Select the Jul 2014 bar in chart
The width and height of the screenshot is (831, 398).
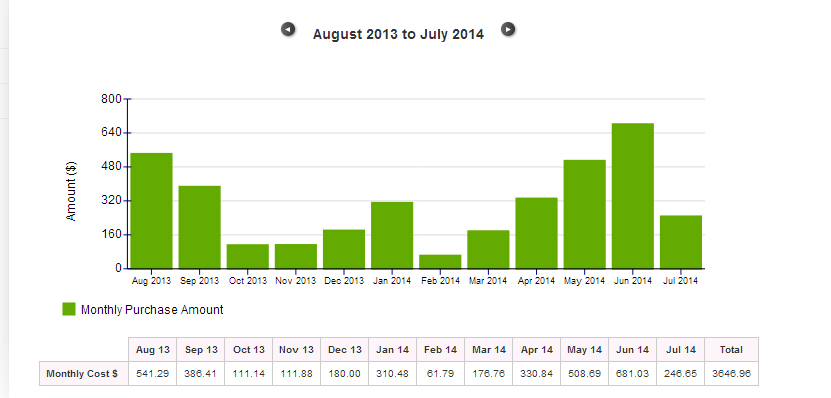(681, 242)
